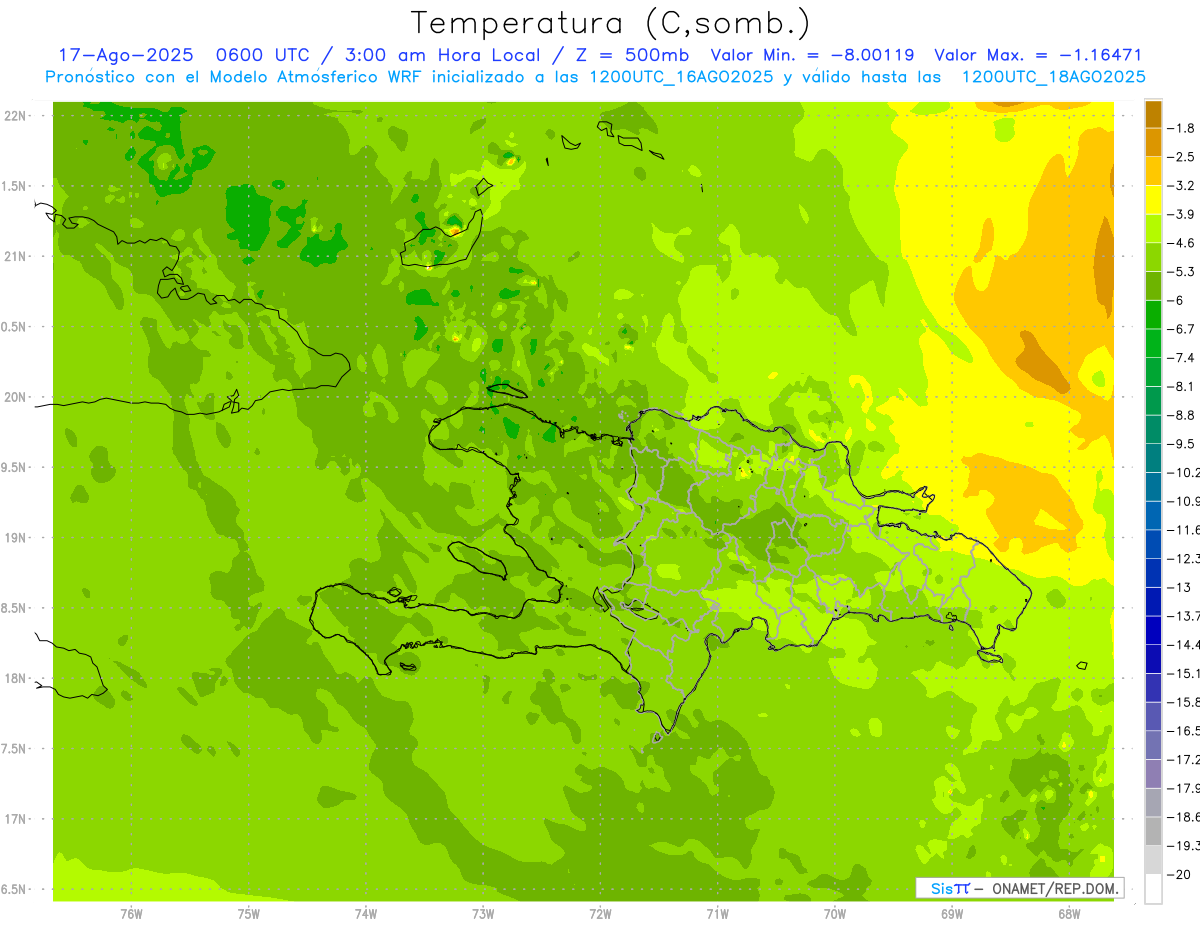Pick the yellow swatch between -3.2 and -3.9
This screenshot has height=927, width=1200.
[x=1153, y=200]
